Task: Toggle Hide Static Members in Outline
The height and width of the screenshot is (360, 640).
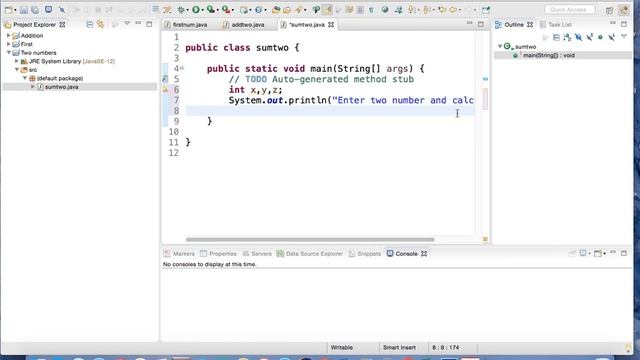Action: pos(589,37)
